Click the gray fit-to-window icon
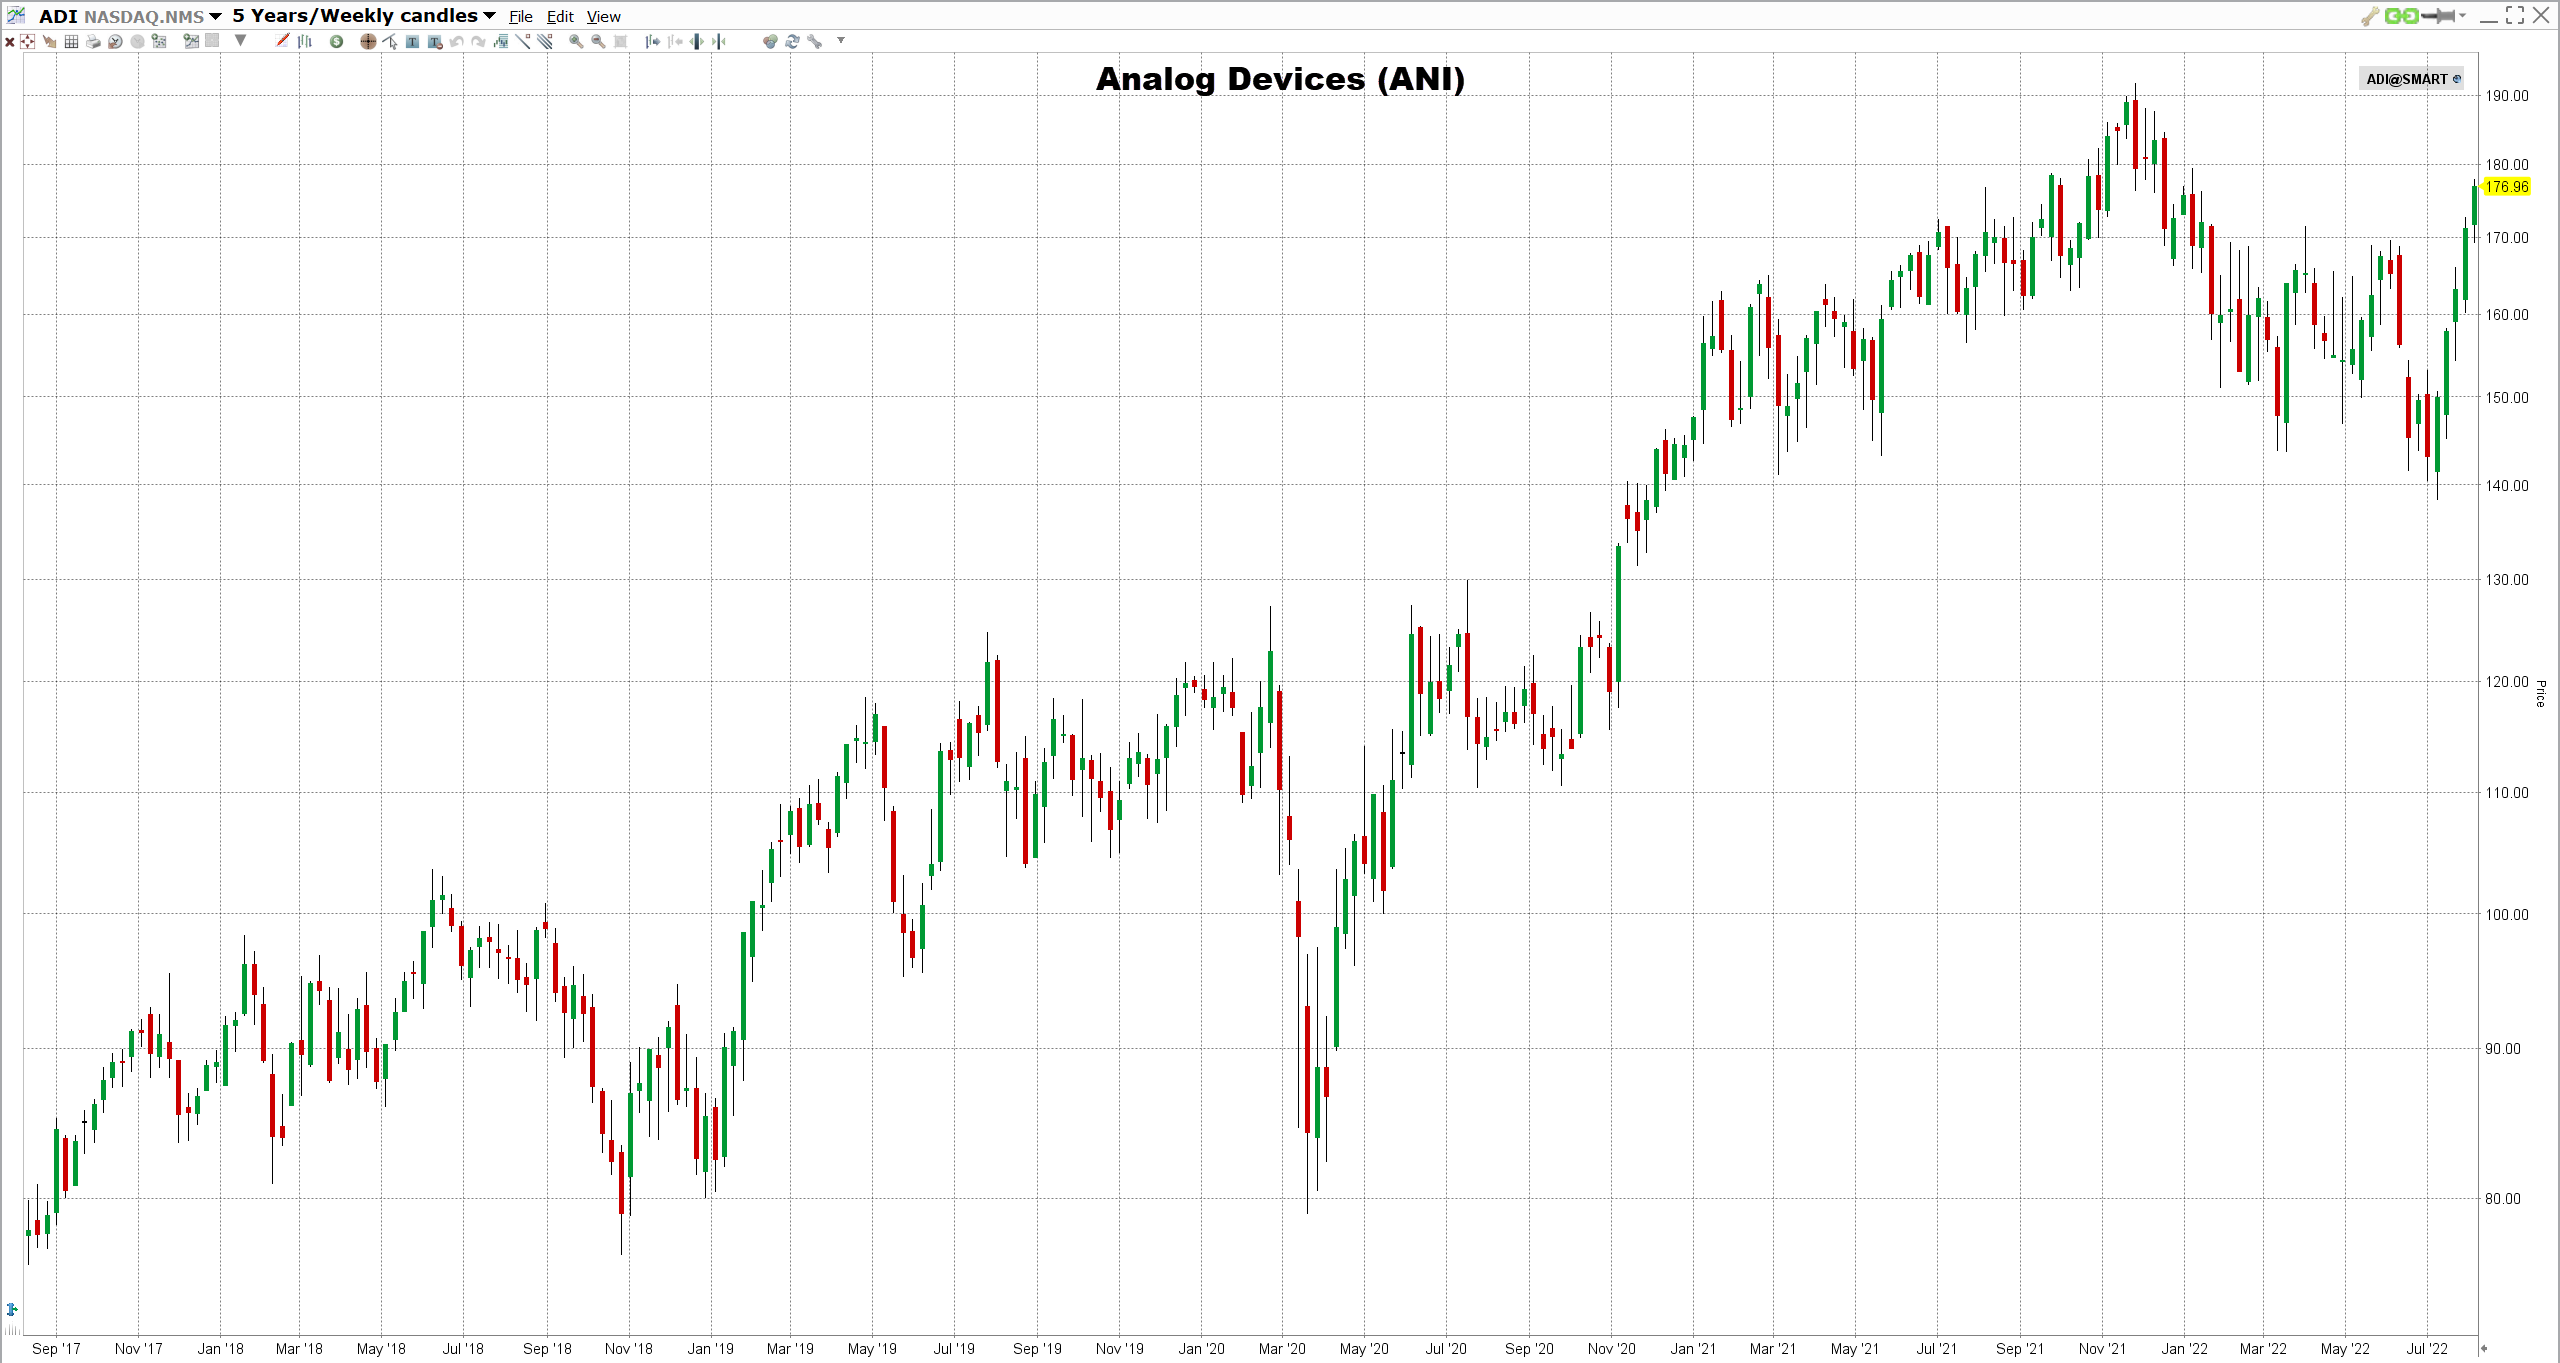The width and height of the screenshot is (2560, 1363). [620, 41]
